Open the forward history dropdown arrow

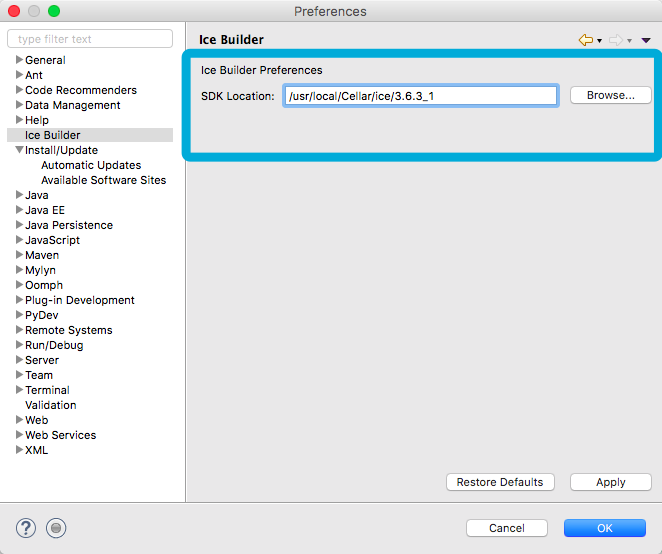click(629, 41)
